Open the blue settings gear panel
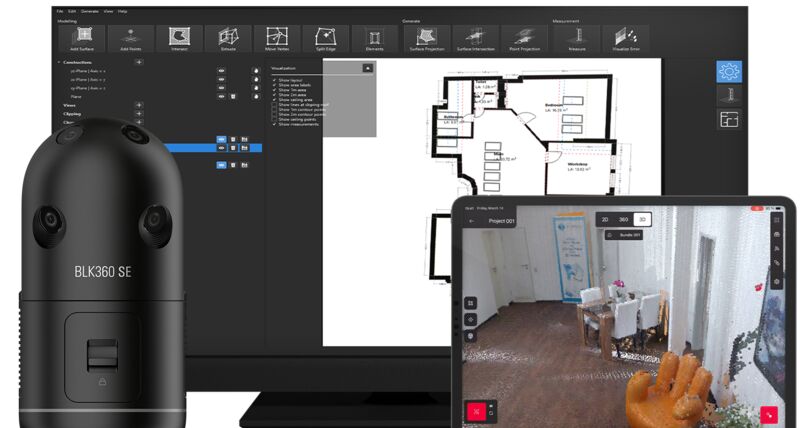This screenshot has width=800, height=428. [729, 72]
